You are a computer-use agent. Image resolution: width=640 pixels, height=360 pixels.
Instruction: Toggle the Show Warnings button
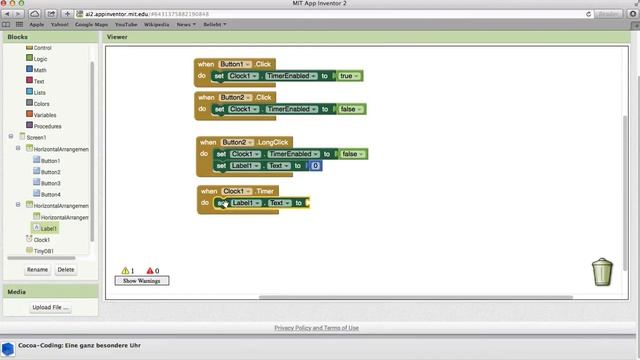click(x=142, y=281)
